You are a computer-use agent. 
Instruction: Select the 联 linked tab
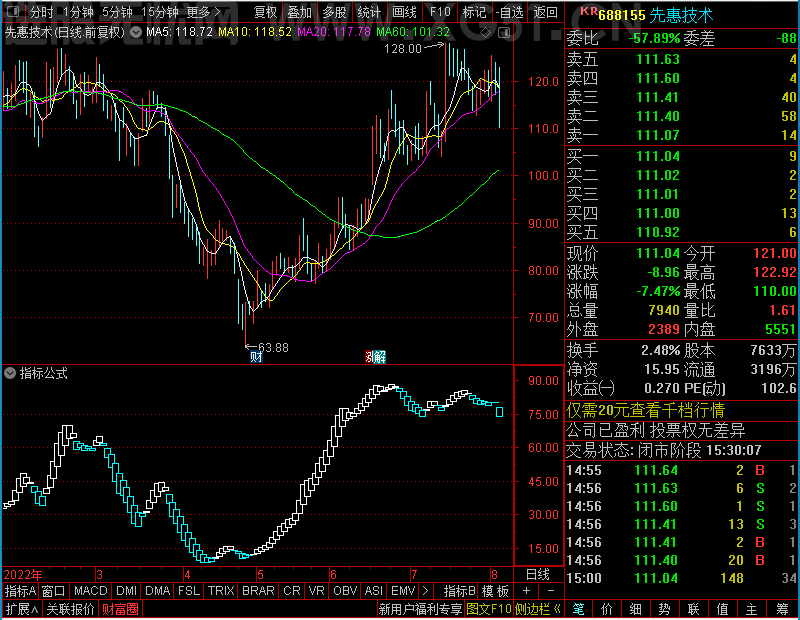693,609
